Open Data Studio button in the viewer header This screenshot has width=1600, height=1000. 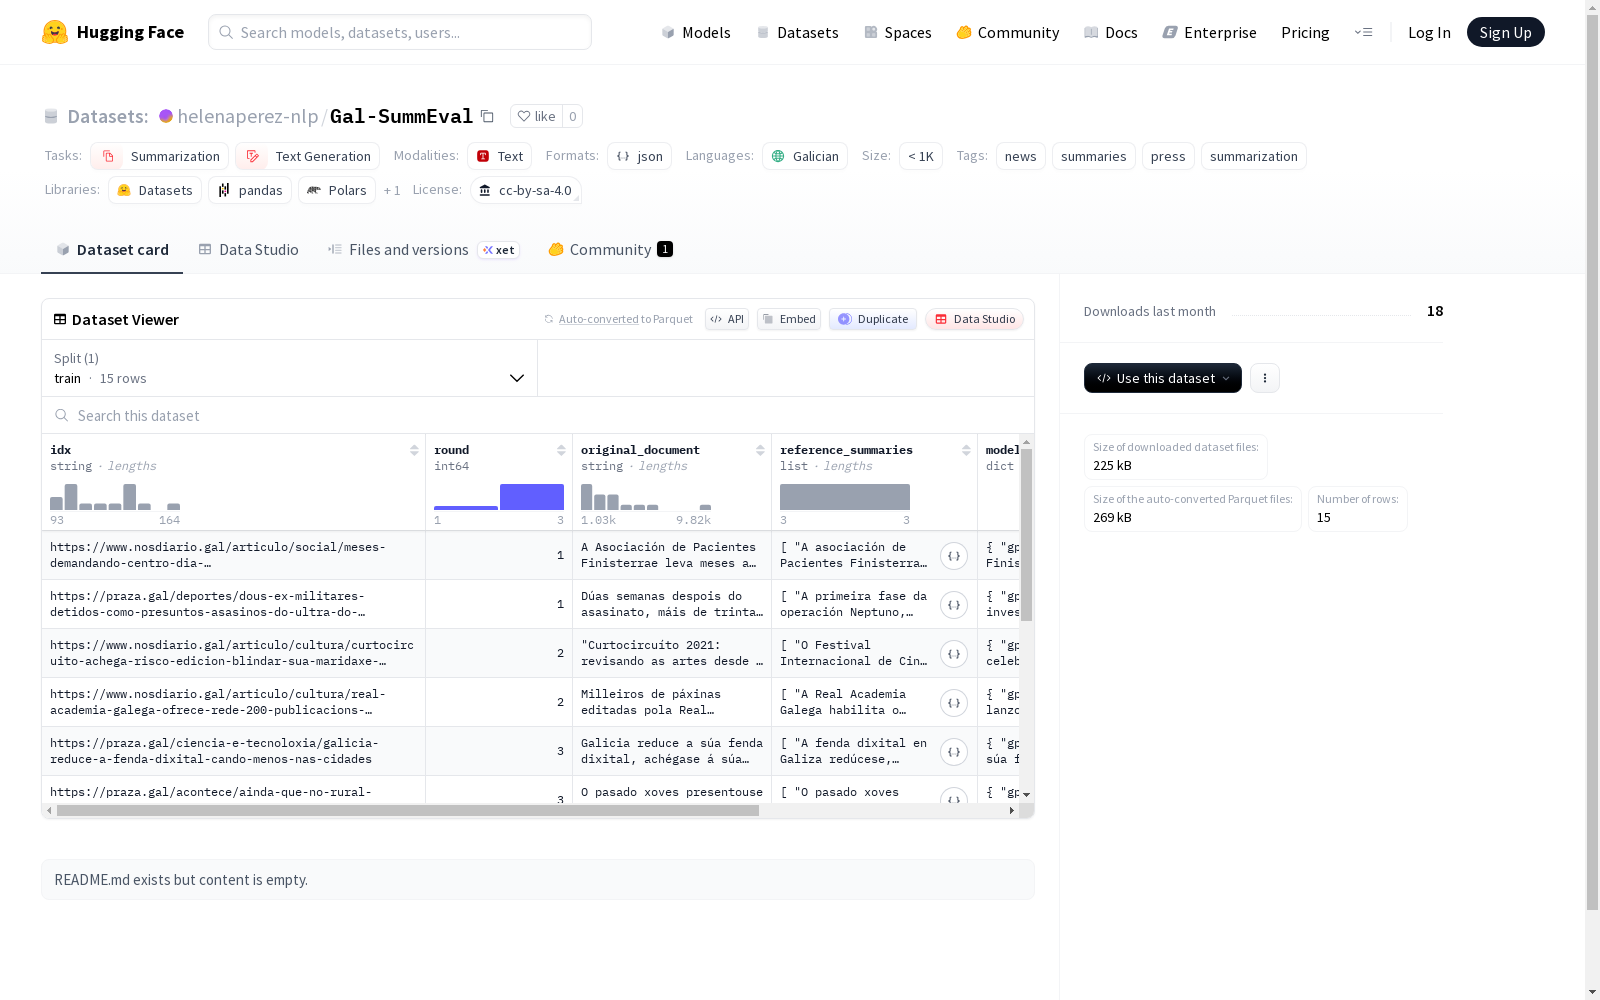pyautogui.click(x=975, y=319)
